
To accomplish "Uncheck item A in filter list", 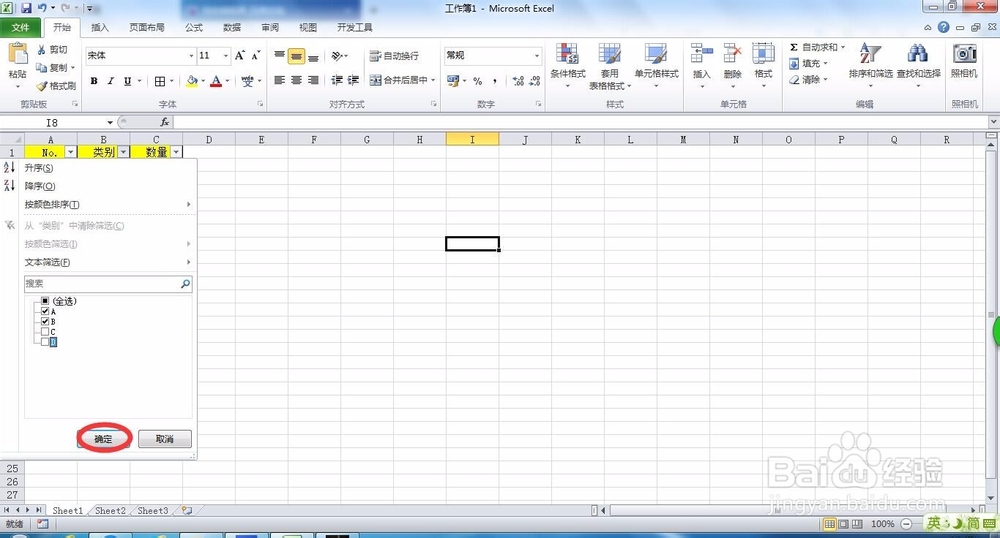I will tap(45, 312).
